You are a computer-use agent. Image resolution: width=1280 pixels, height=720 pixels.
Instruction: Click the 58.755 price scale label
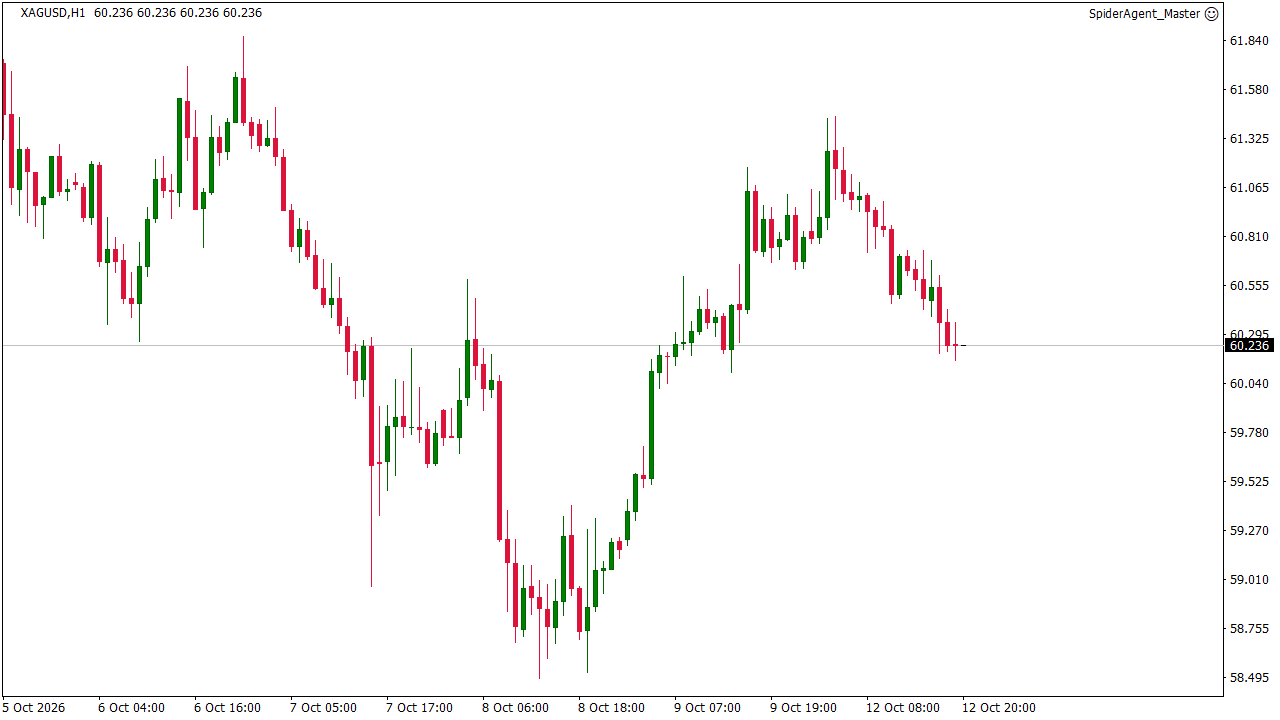1248,629
